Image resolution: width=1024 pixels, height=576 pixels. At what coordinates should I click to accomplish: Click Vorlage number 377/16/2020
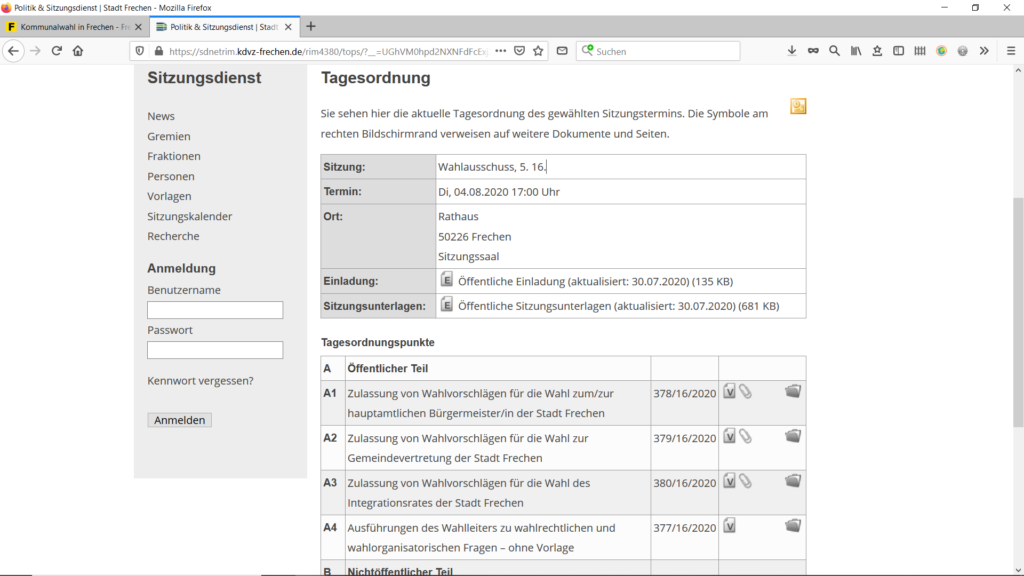pyautogui.click(x=684, y=528)
